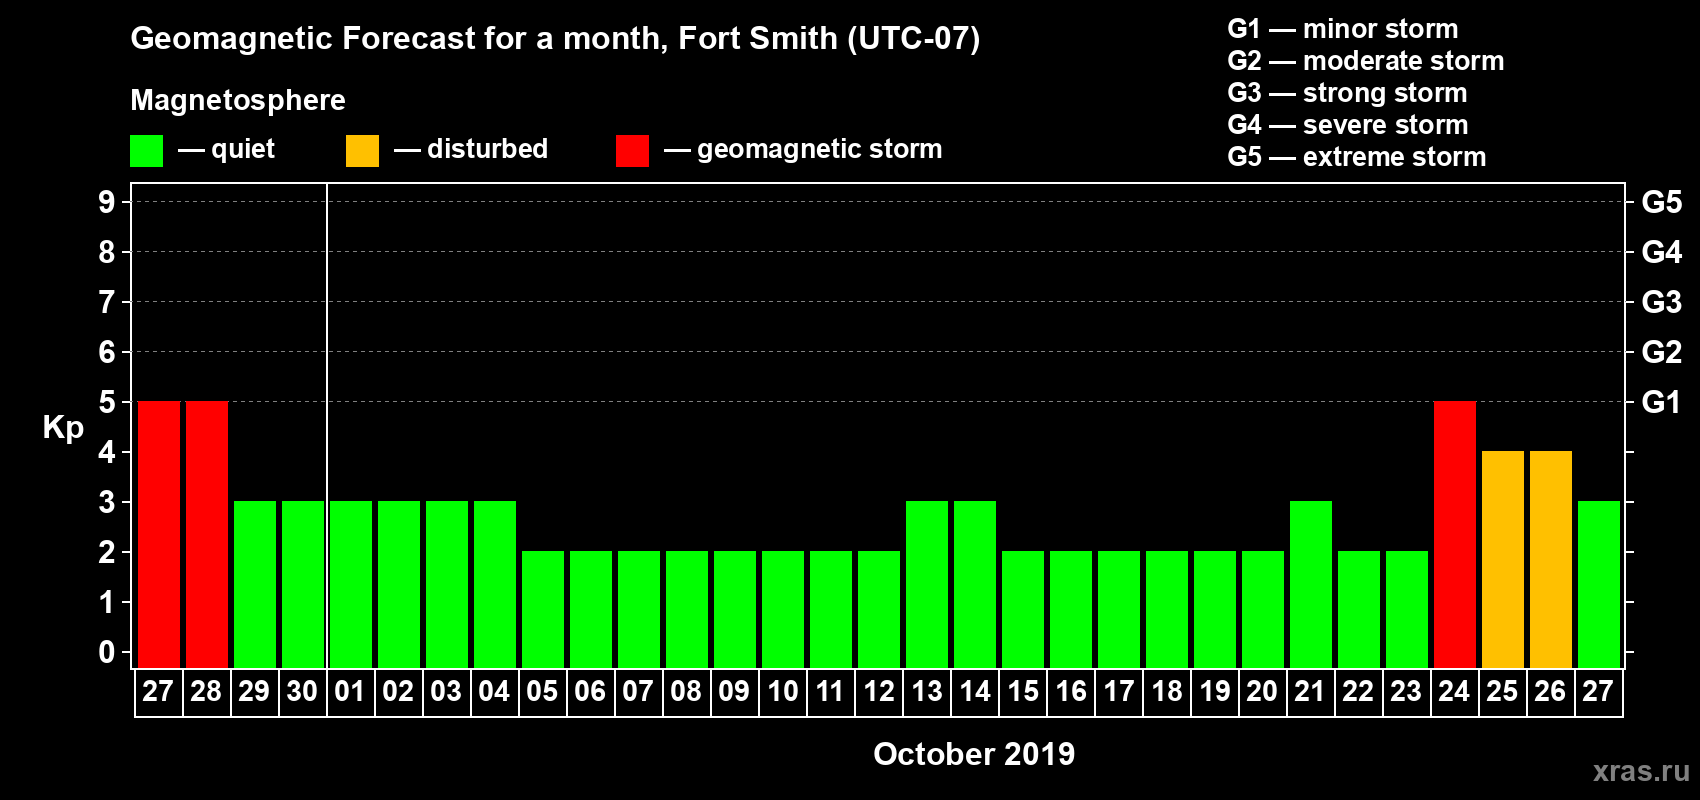Click the 'G1 — minor storm' legend line
This screenshot has height=800, width=1700.
tap(1342, 28)
